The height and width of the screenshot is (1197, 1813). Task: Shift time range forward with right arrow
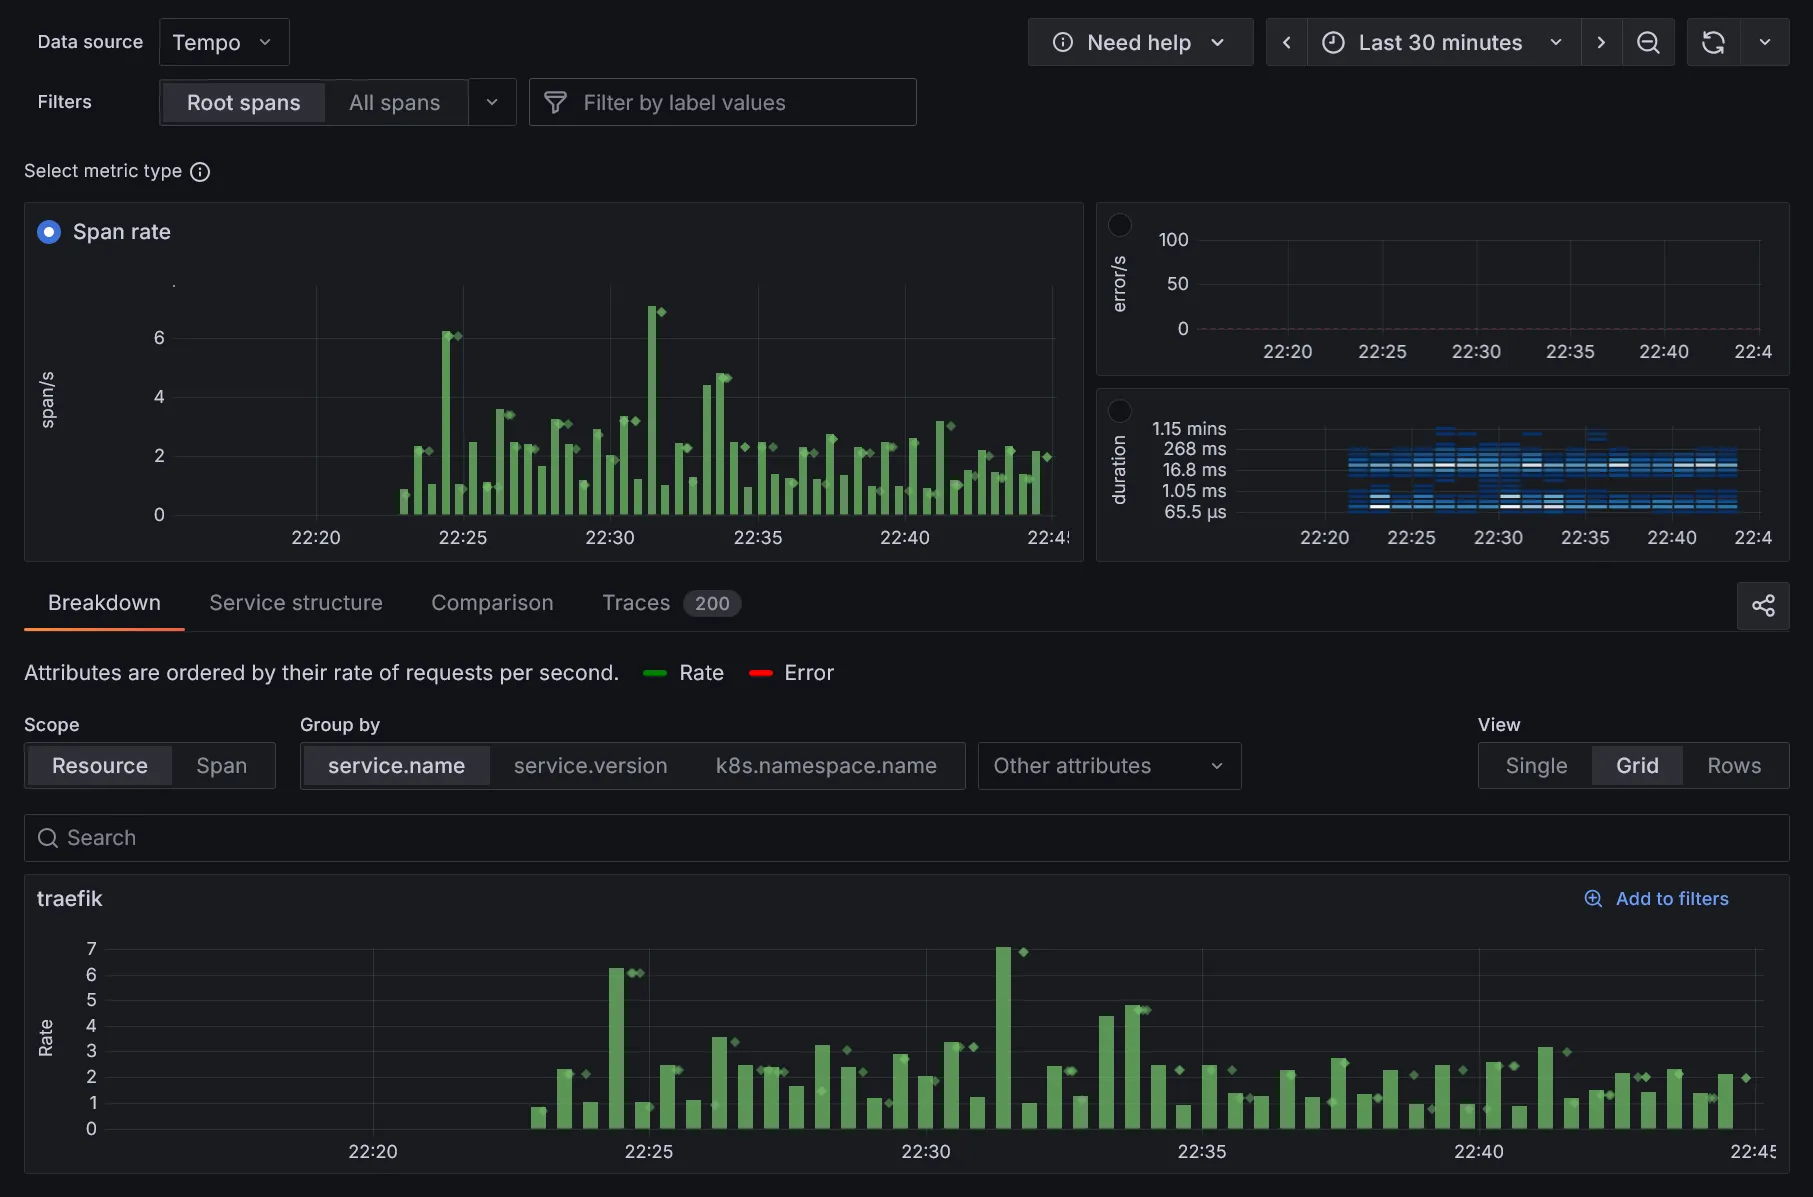[1601, 42]
